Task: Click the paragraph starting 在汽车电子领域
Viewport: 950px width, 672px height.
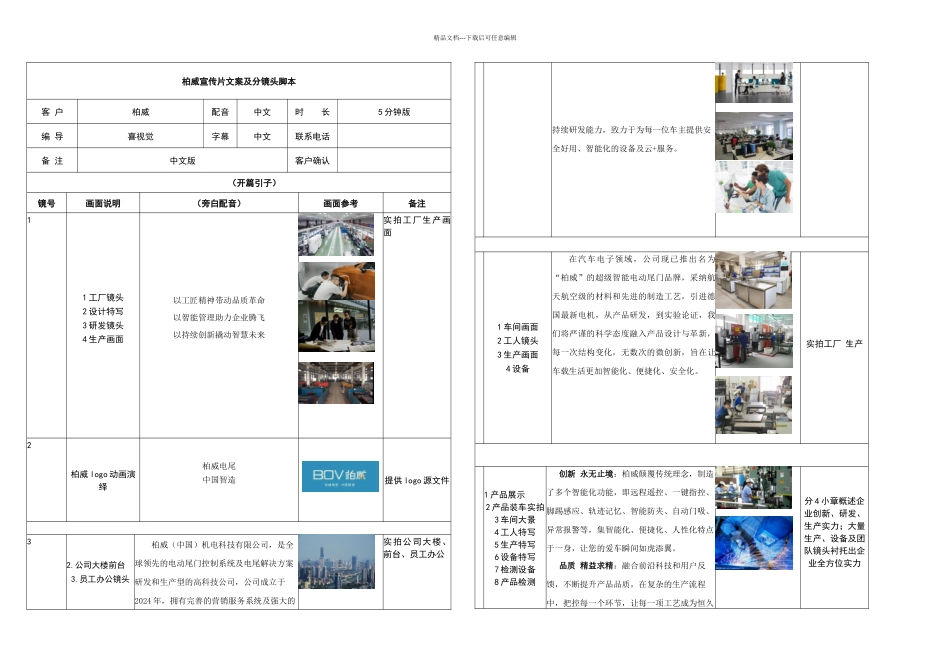Action: click(x=634, y=315)
